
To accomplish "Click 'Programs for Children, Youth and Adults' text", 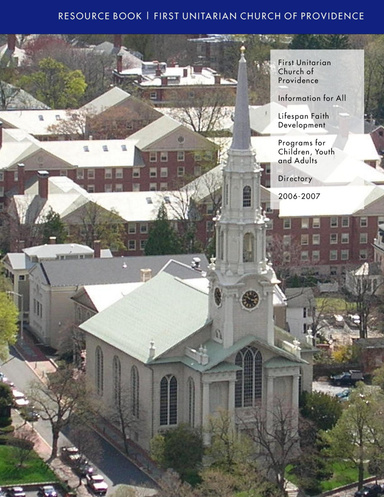I will [306, 152].
